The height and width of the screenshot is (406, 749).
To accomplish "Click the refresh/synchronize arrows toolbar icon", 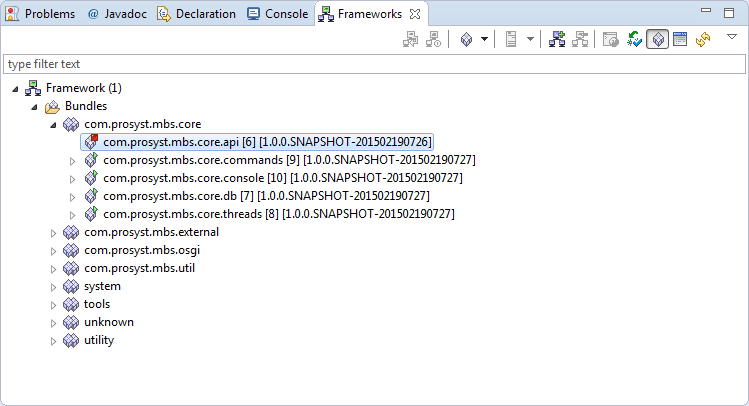I will pyautogui.click(x=703, y=39).
